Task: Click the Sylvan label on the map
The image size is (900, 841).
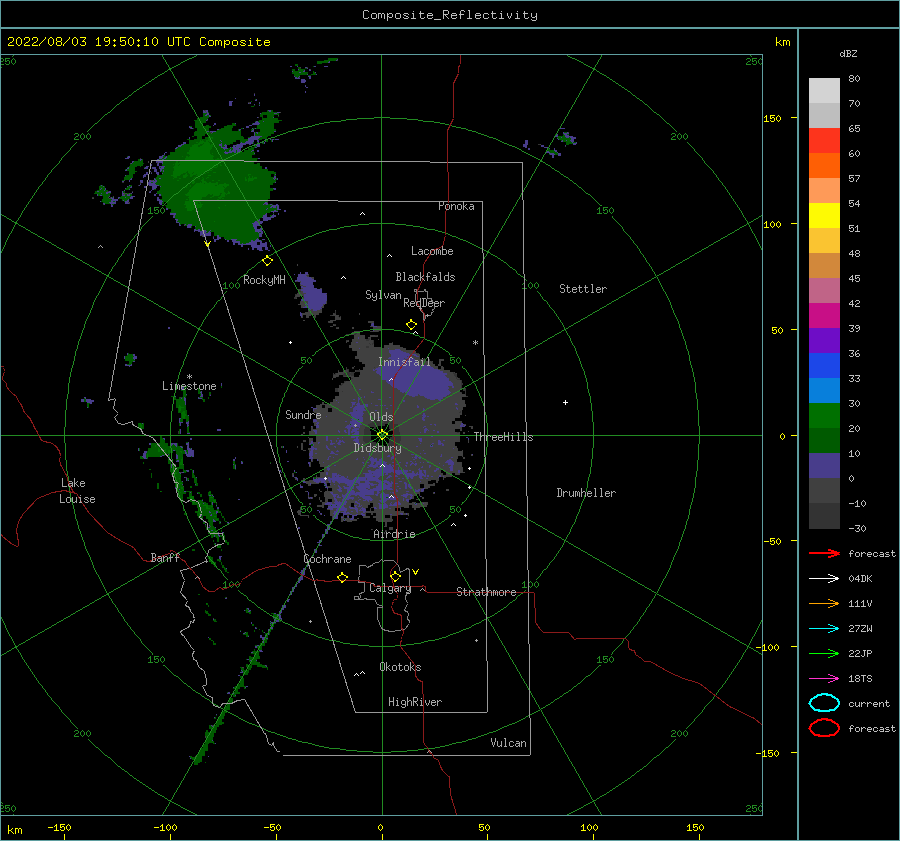Action: (x=383, y=295)
